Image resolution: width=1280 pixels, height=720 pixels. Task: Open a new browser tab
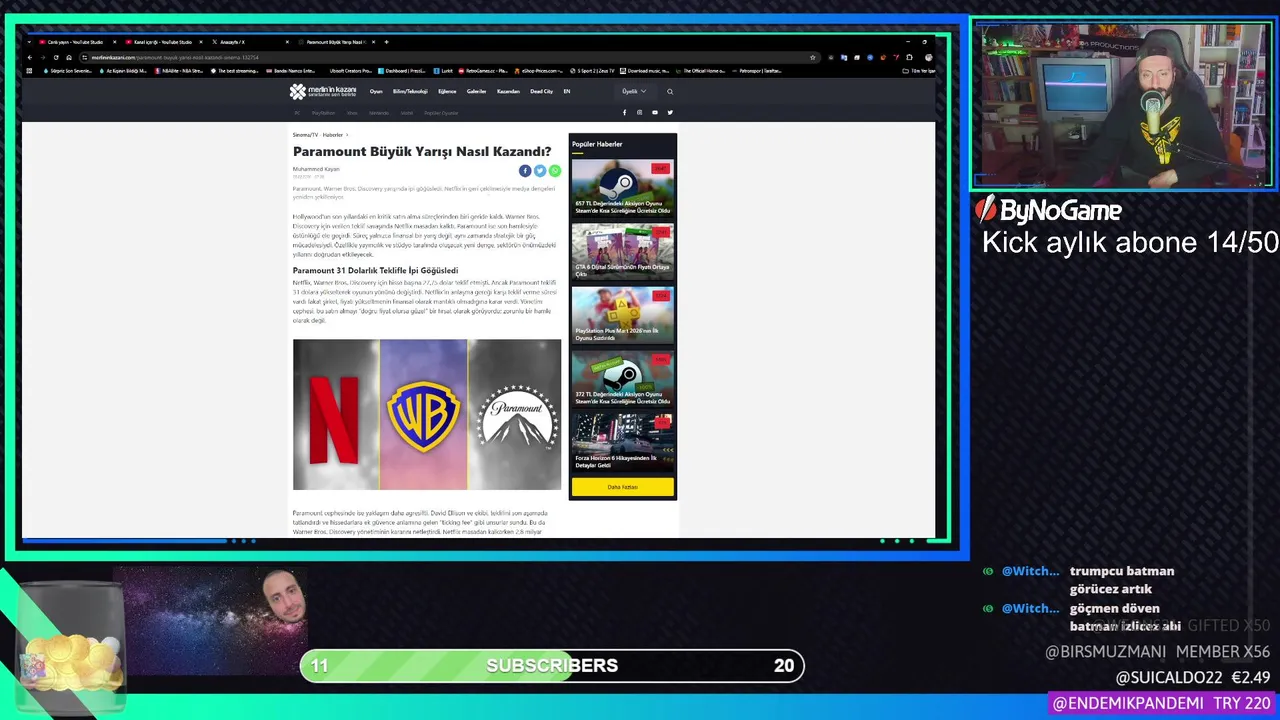pyautogui.click(x=386, y=42)
